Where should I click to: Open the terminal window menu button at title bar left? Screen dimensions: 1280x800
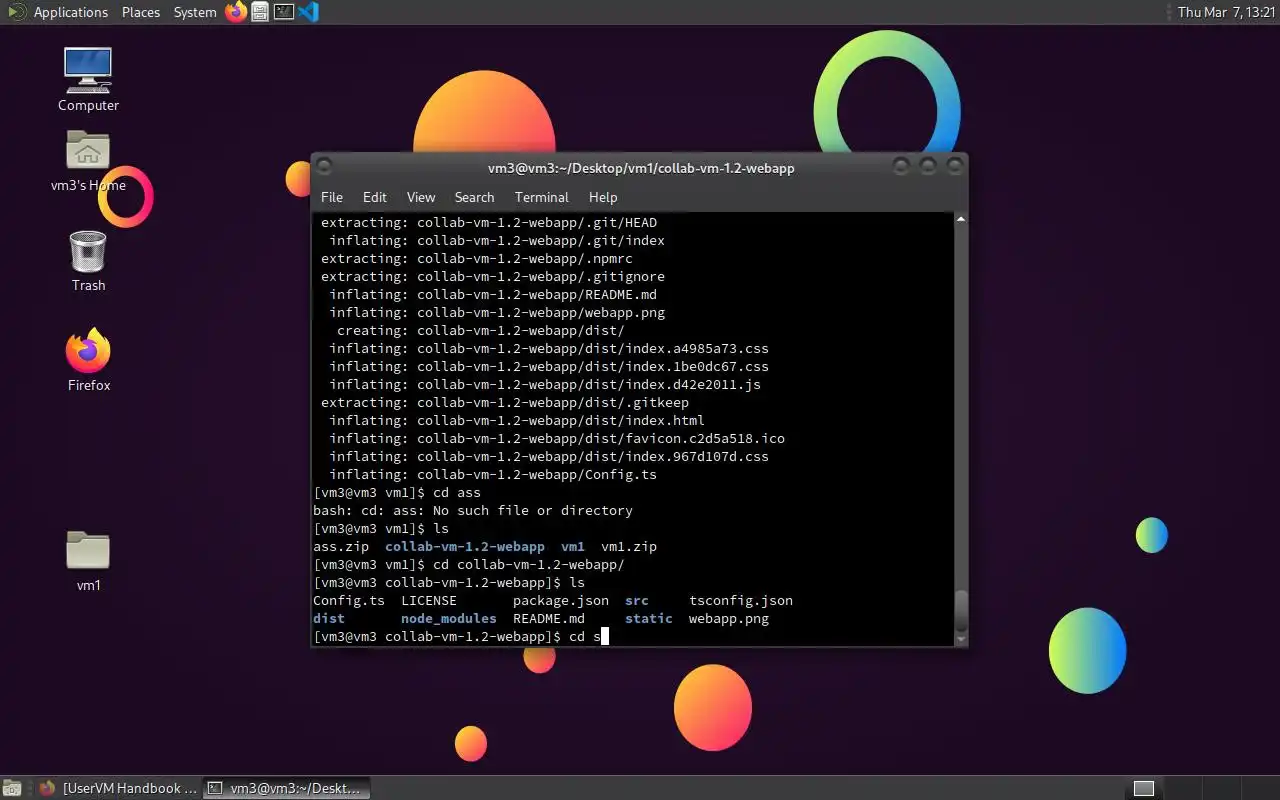(x=324, y=167)
